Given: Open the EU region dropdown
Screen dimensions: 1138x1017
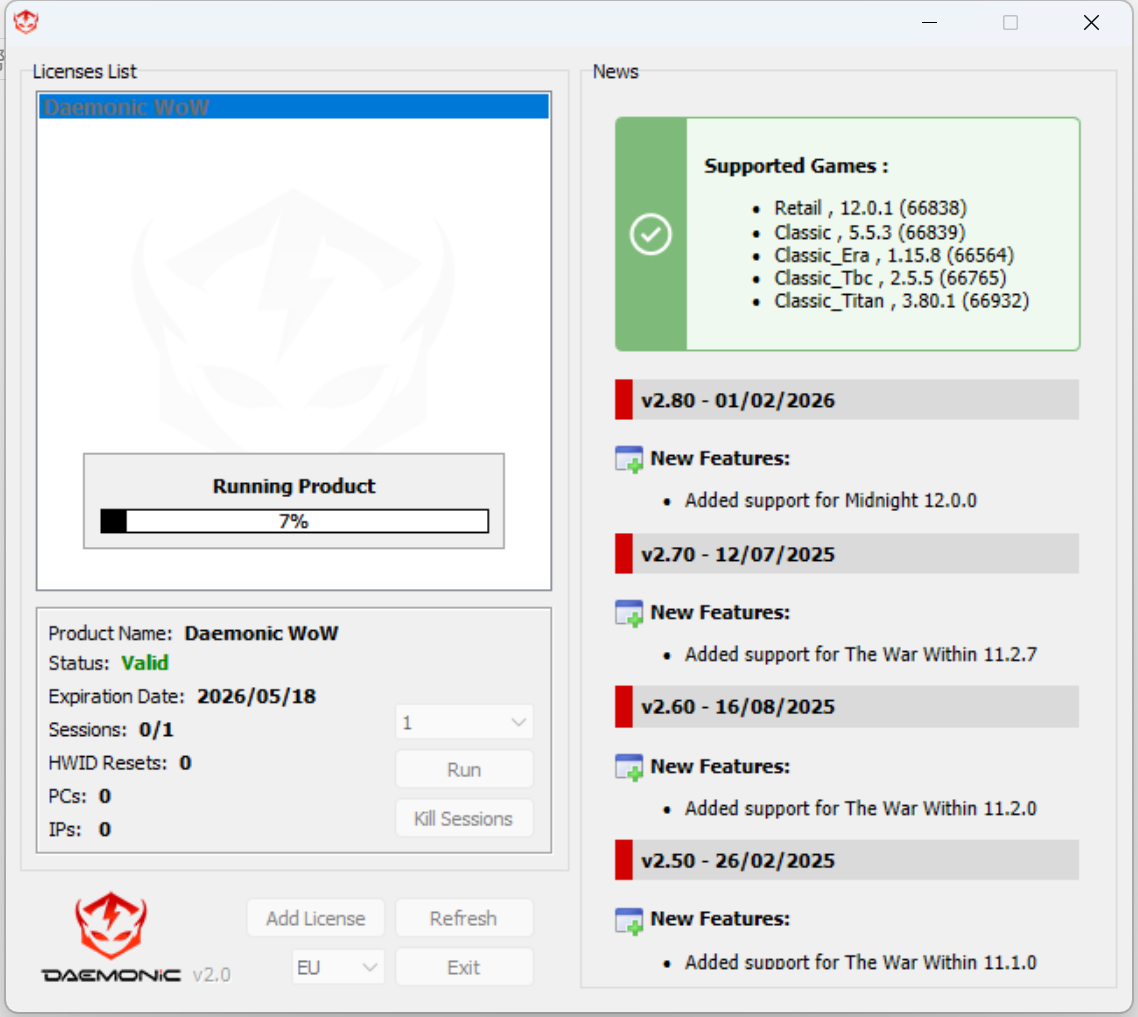Looking at the screenshot, I should point(337,967).
